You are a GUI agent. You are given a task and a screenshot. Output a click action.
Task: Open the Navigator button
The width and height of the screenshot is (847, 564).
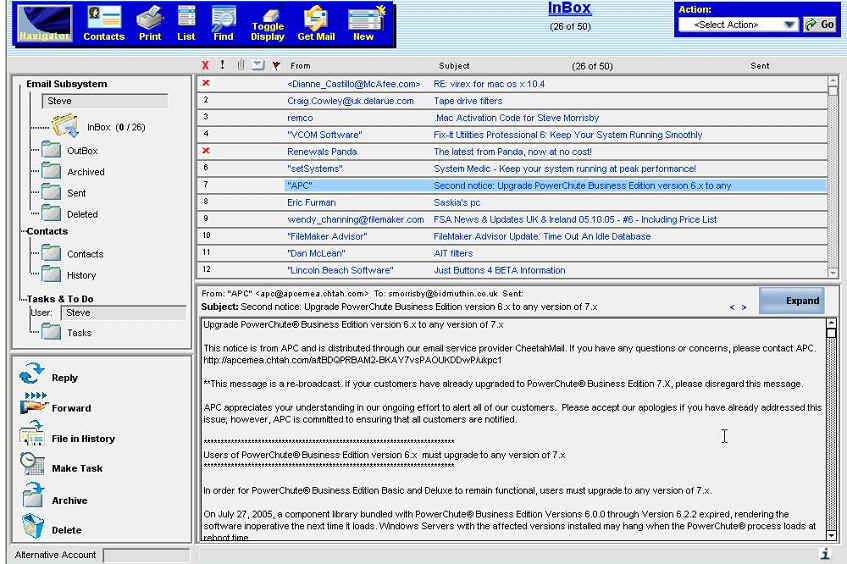tap(45, 24)
